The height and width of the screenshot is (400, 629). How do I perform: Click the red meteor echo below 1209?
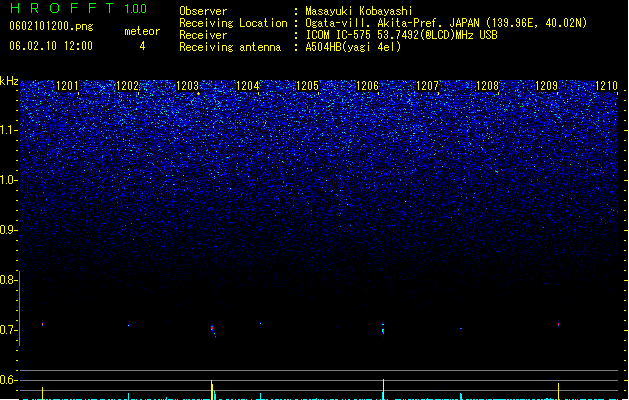click(558, 324)
